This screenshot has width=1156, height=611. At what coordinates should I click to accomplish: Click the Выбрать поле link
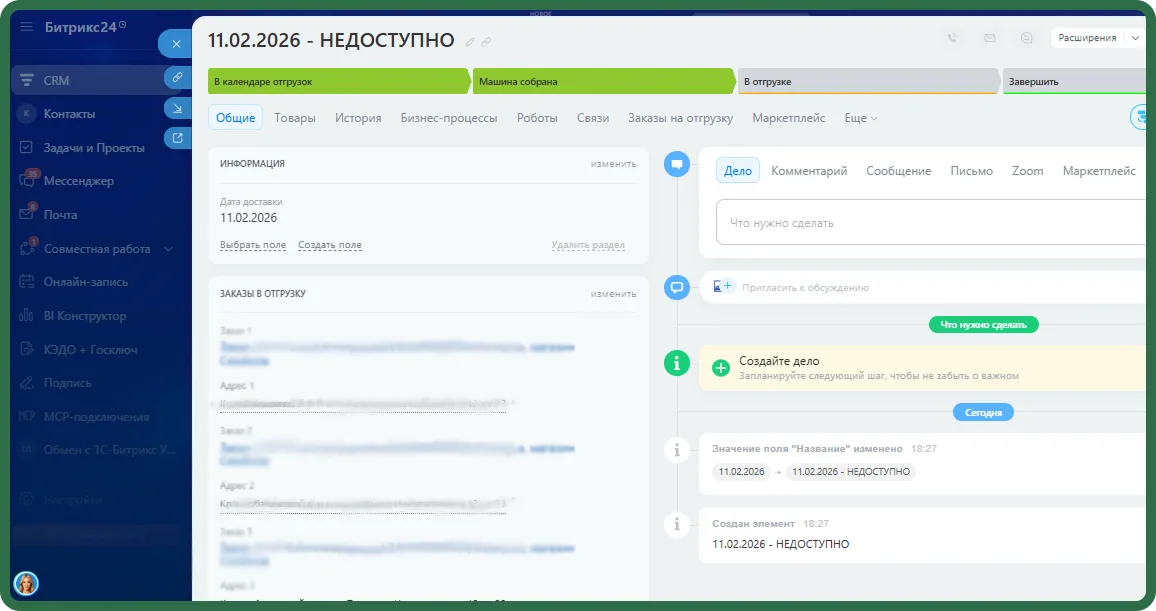[x=253, y=245]
